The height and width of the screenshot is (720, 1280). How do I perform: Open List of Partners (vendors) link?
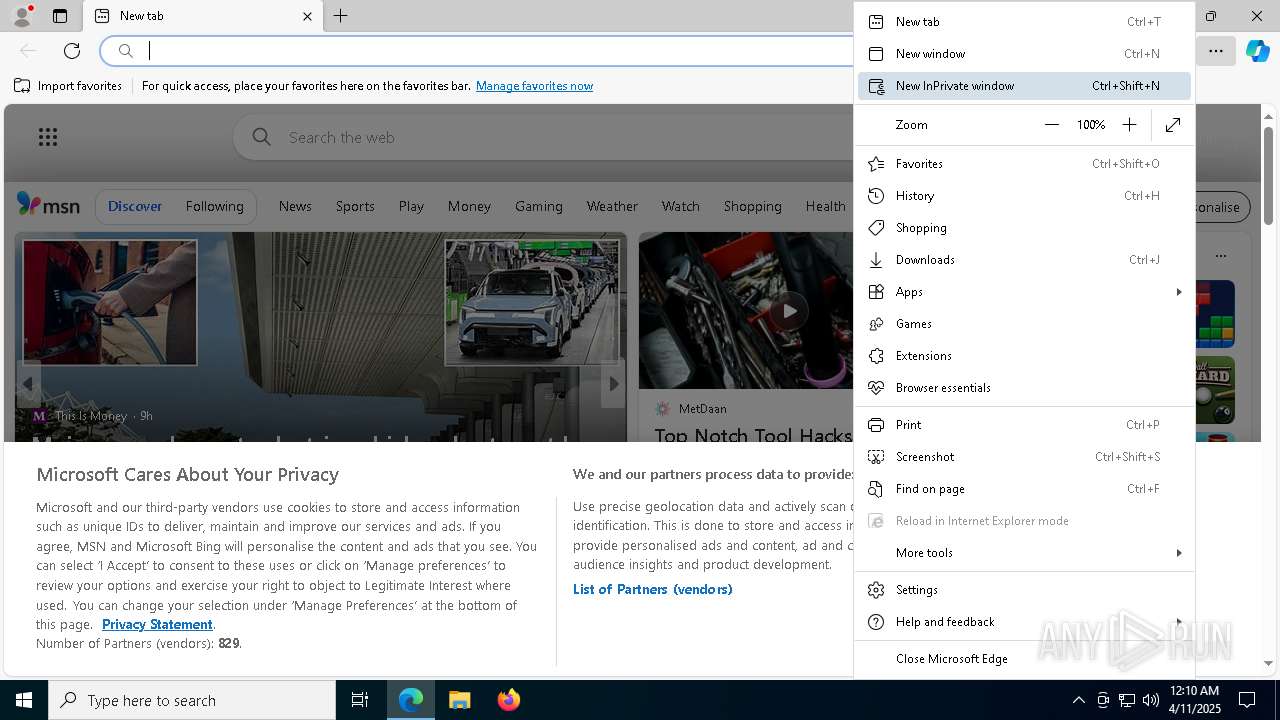coord(652,589)
